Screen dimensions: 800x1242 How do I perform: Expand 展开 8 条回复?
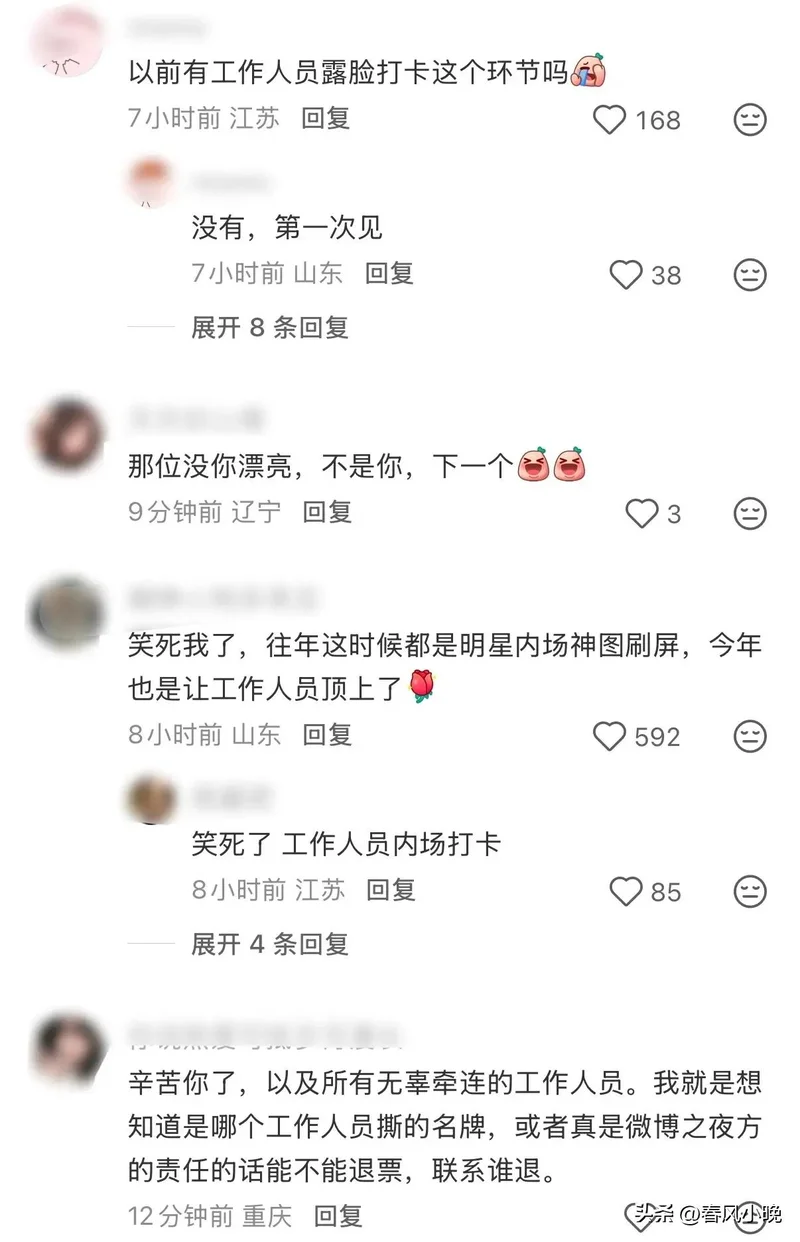[x=270, y=327]
